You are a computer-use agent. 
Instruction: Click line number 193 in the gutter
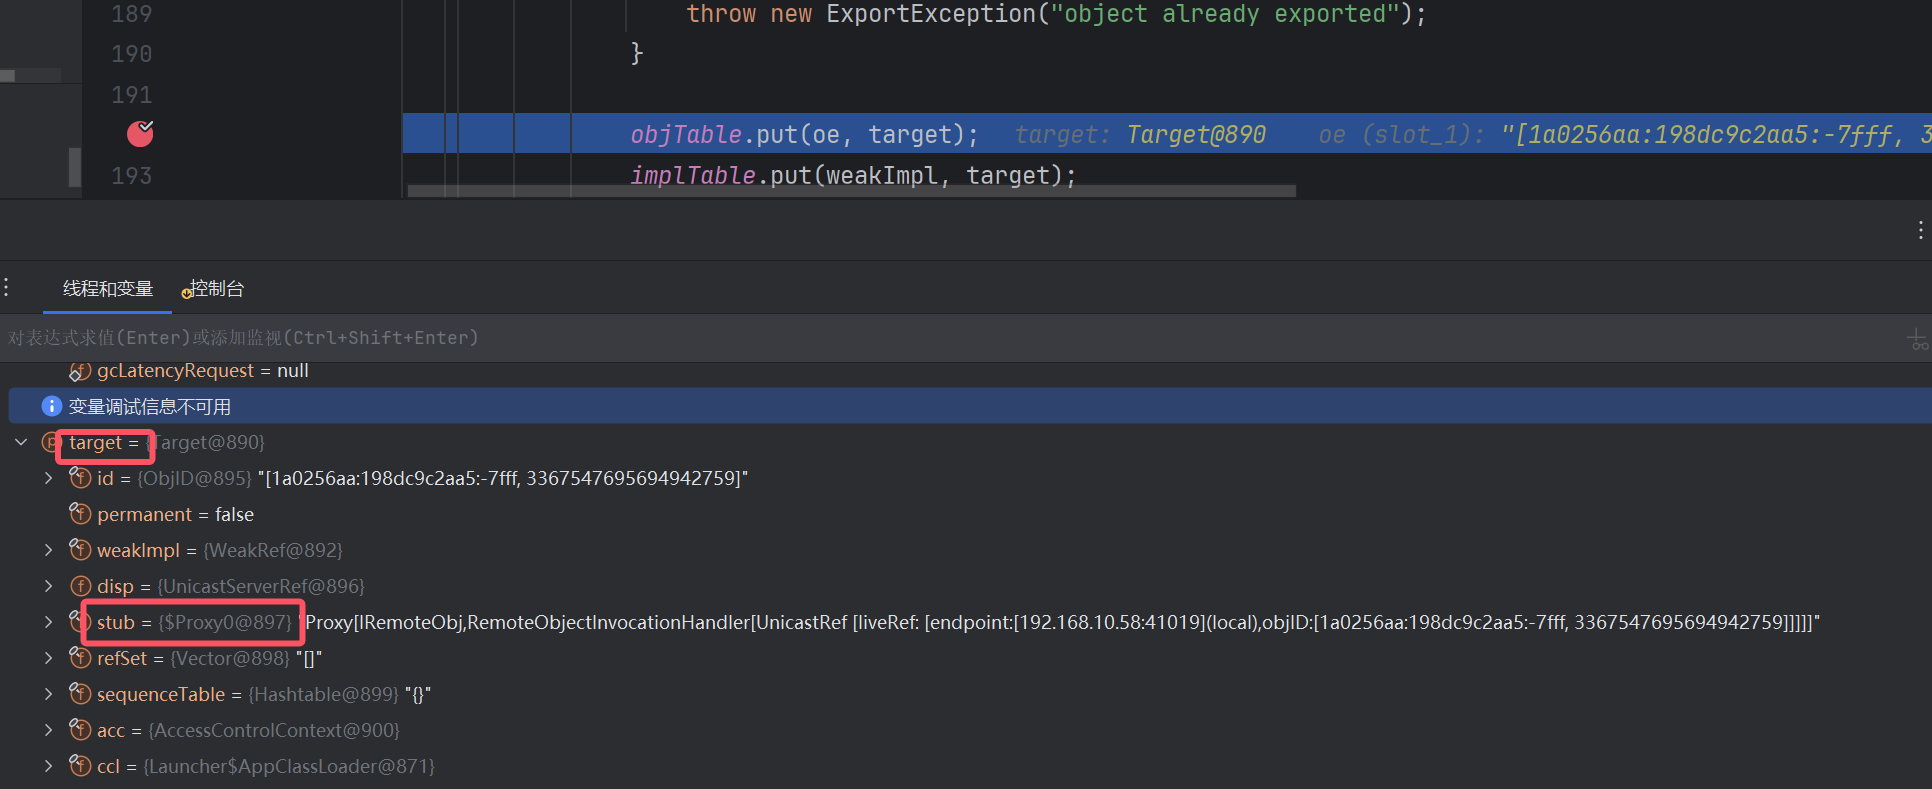click(x=131, y=176)
